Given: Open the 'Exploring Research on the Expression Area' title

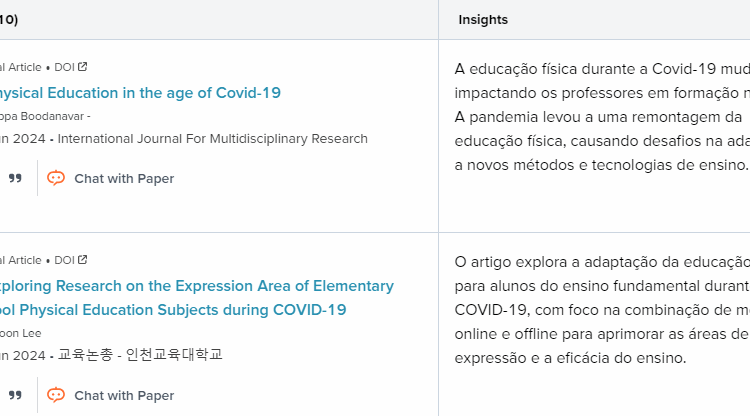Looking at the screenshot, I should tap(197, 286).
